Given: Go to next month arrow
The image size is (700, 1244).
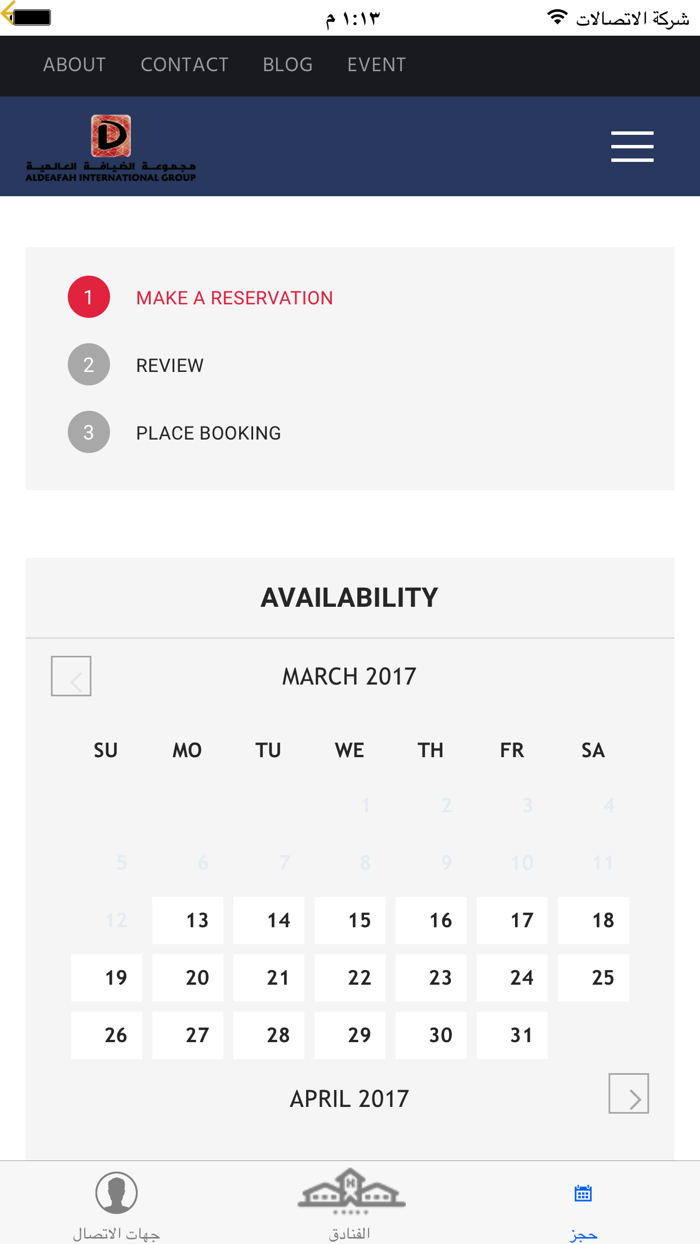Looking at the screenshot, I should (629, 1094).
